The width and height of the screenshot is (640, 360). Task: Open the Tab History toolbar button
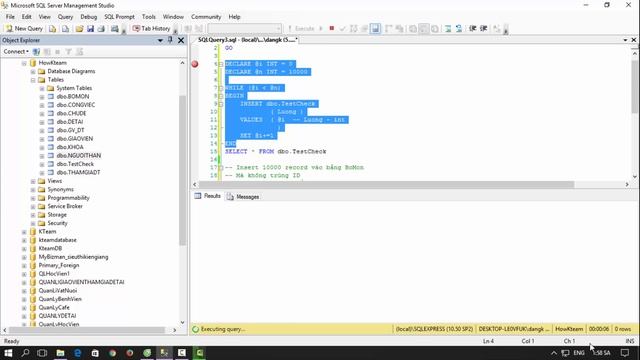tap(151, 29)
